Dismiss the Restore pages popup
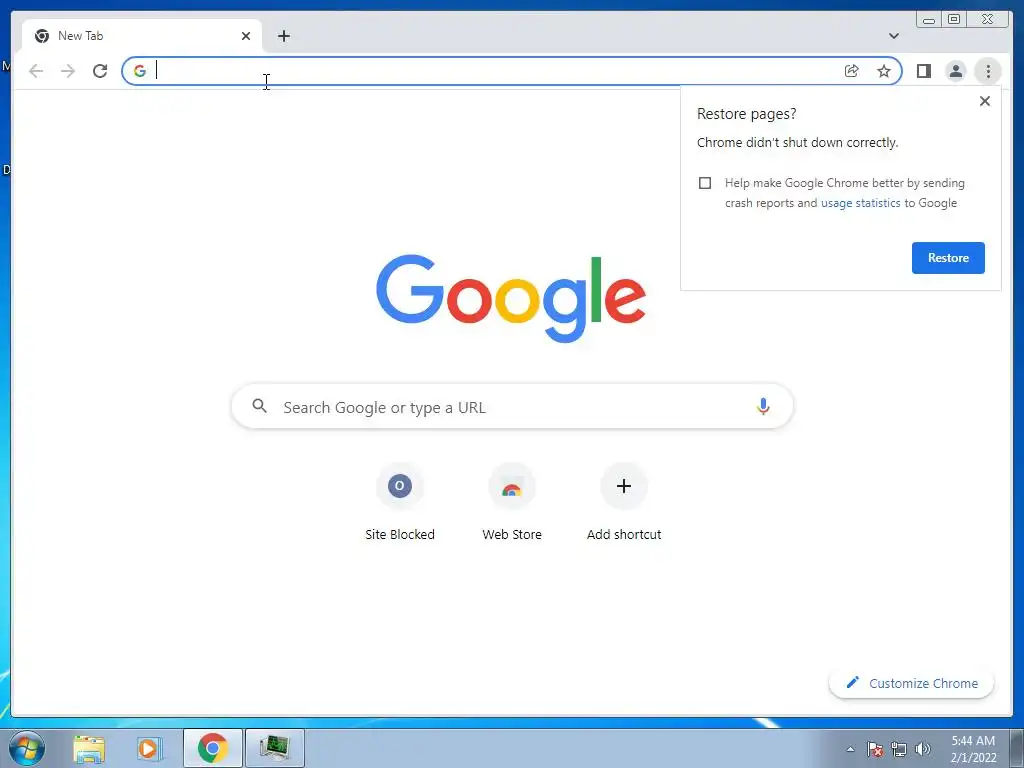 [985, 101]
